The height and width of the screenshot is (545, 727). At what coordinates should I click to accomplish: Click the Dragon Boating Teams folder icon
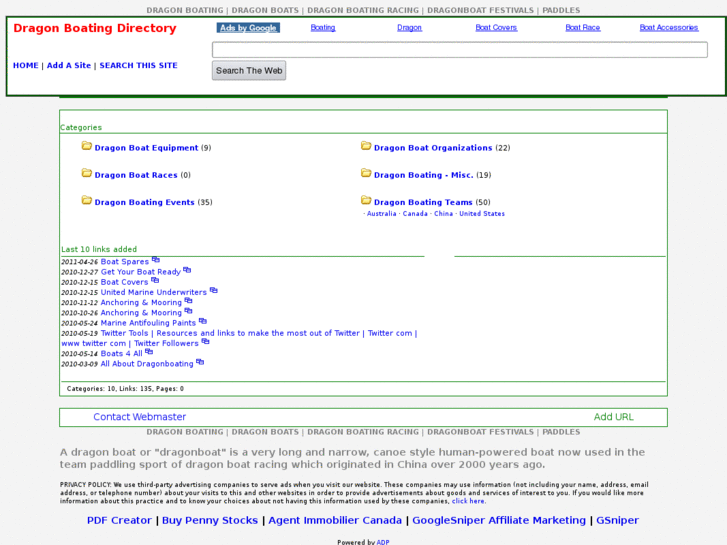point(366,200)
